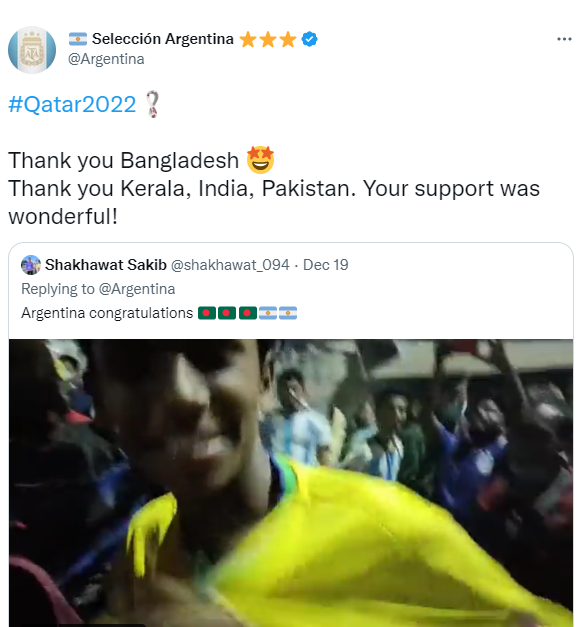Screen dimensions: 581x627
Task: Open the @Argentina handle under account name
Action: (106, 59)
